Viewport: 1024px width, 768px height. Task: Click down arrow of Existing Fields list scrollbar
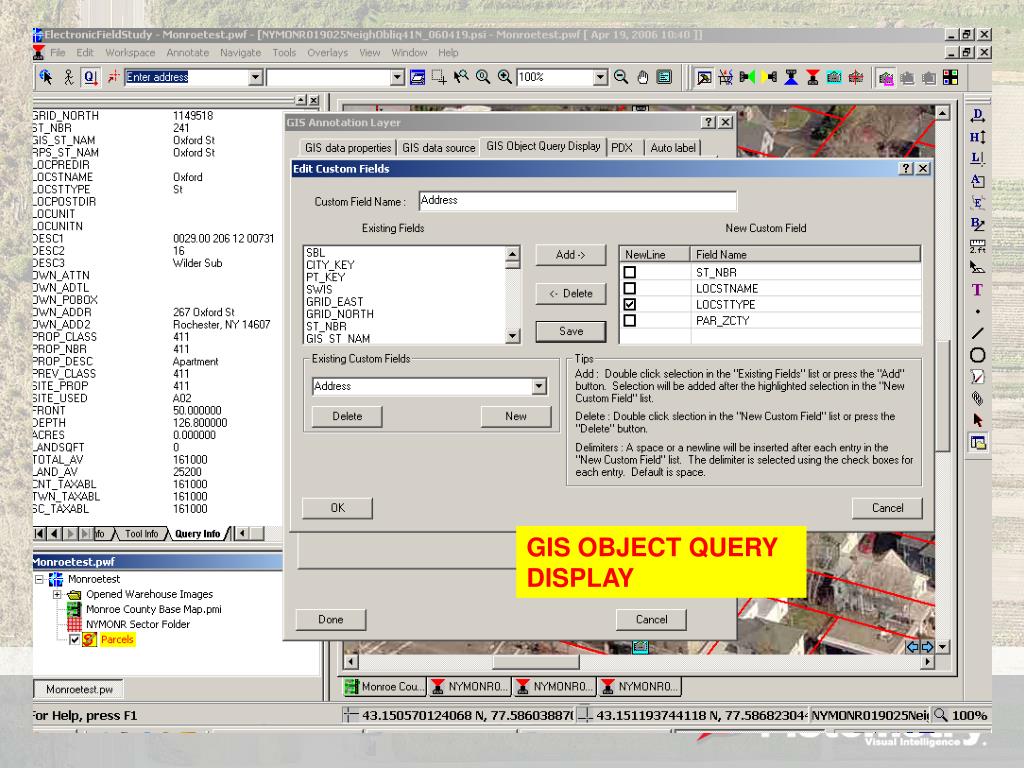tap(513, 336)
